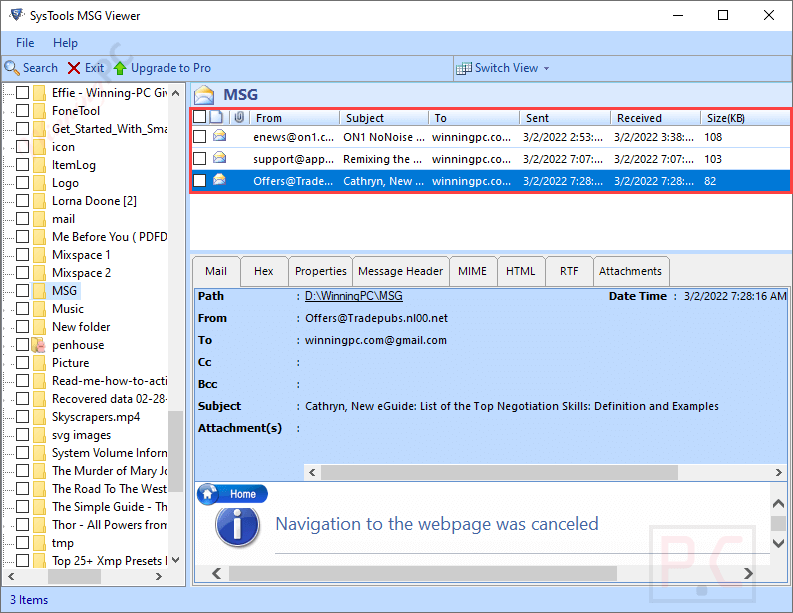Click folder tree scroll down arrow
This screenshot has width=793, height=613.
click(175, 560)
